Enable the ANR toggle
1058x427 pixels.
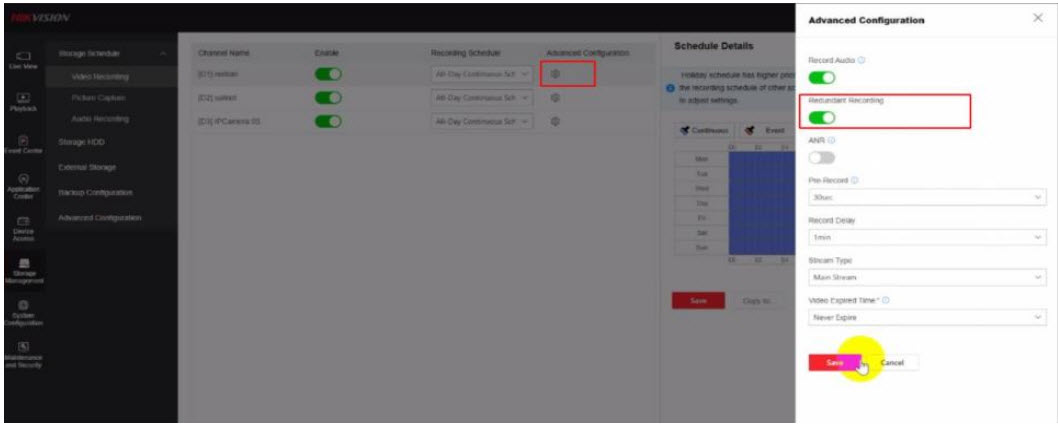click(822, 156)
